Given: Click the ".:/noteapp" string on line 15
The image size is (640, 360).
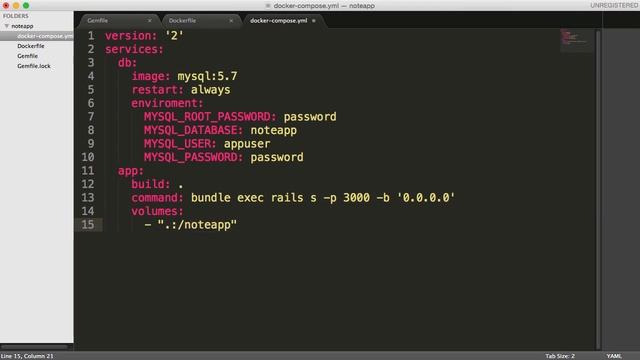Looking at the screenshot, I should (197, 224).
